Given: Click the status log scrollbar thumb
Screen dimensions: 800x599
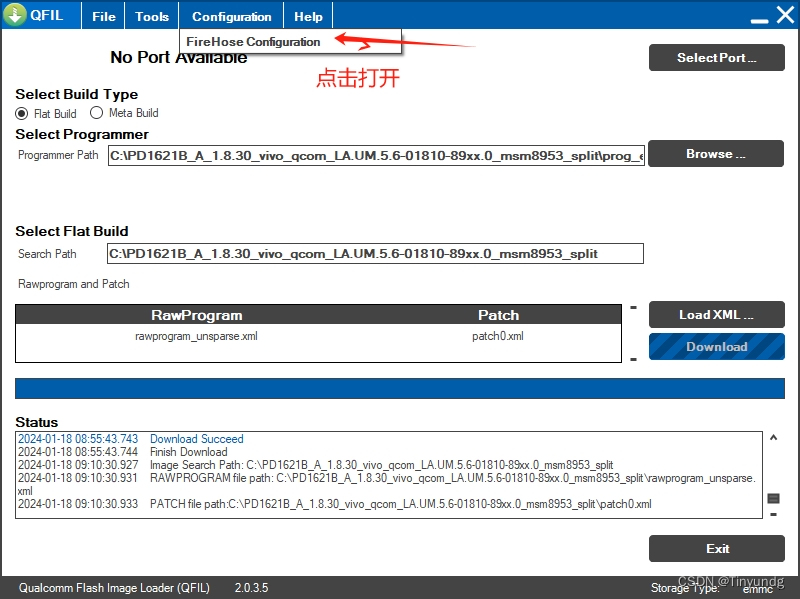Looking at the screenshot, I should pos(773,498).
